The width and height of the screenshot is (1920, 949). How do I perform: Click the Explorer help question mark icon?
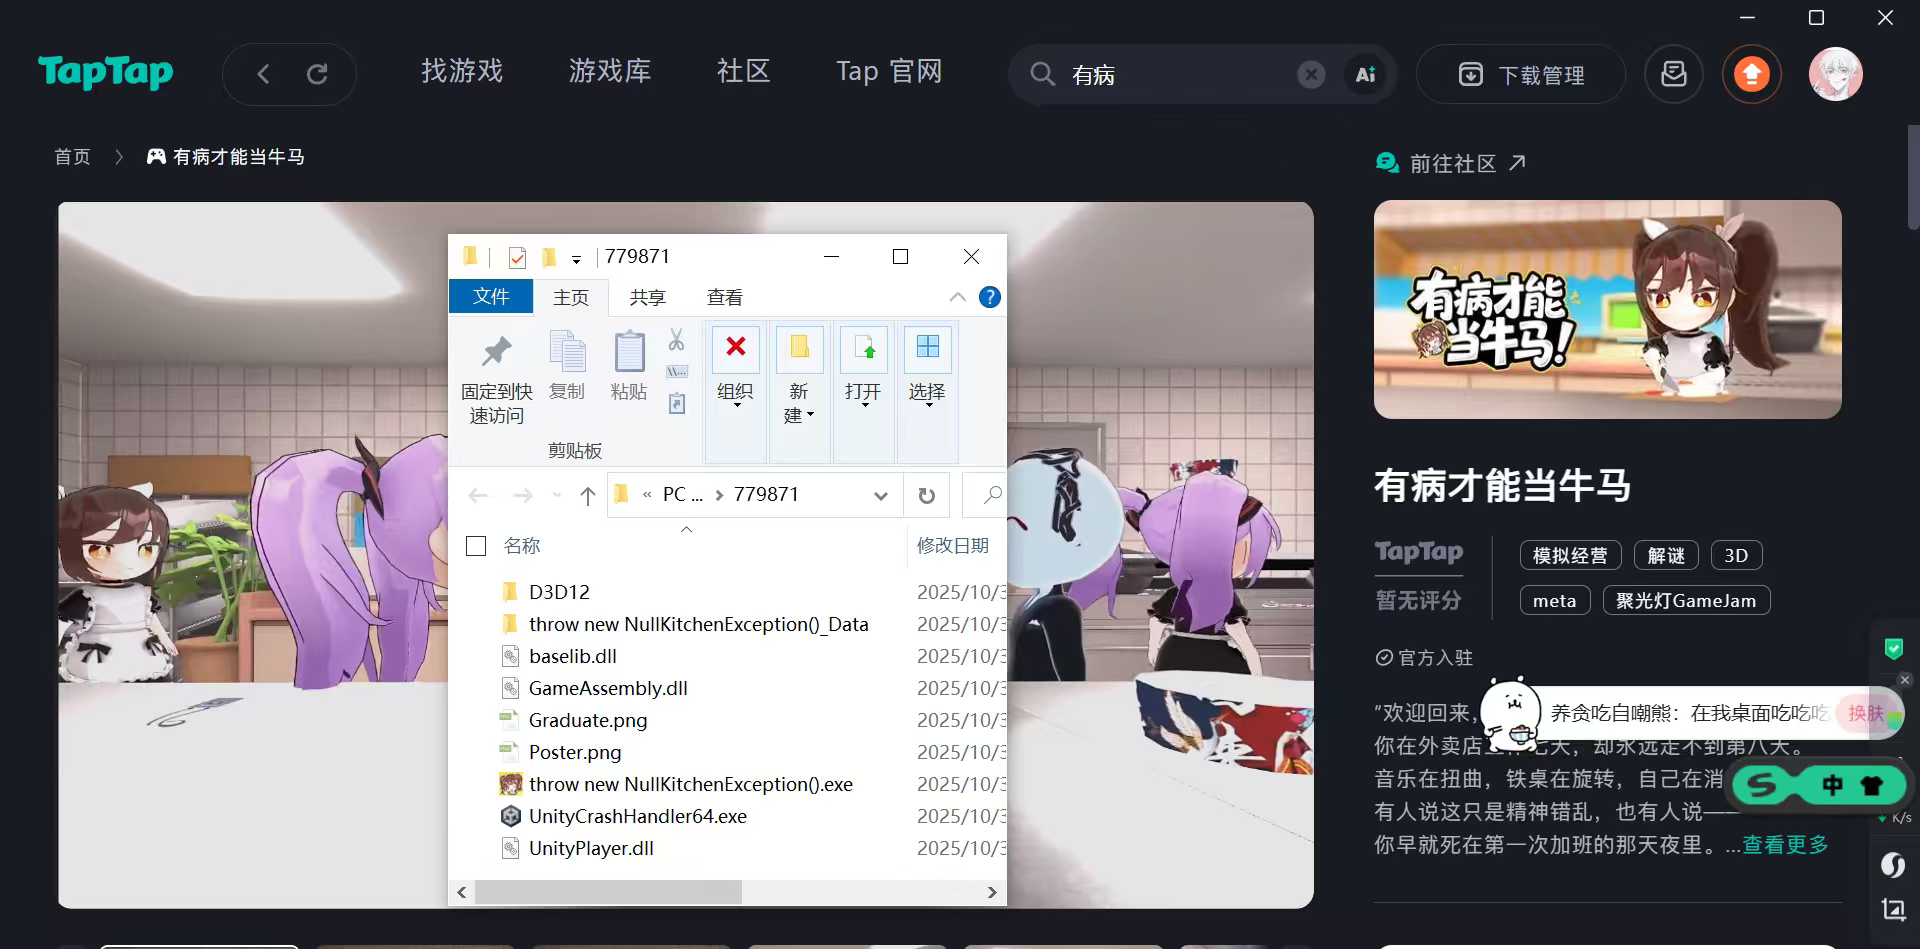(x=989, y=297)
